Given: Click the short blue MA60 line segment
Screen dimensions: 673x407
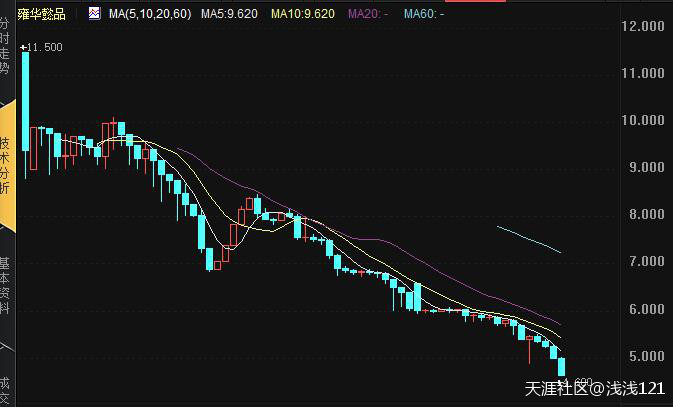Looking at the screenshot, I should [x=528, y=240].
